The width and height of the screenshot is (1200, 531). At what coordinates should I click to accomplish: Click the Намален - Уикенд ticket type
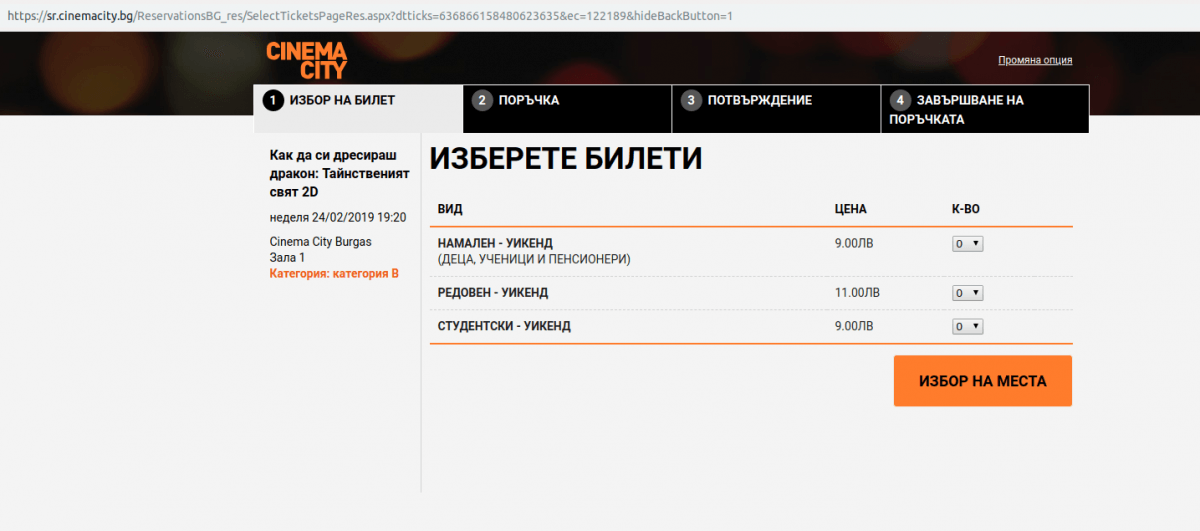pos(495,243)
